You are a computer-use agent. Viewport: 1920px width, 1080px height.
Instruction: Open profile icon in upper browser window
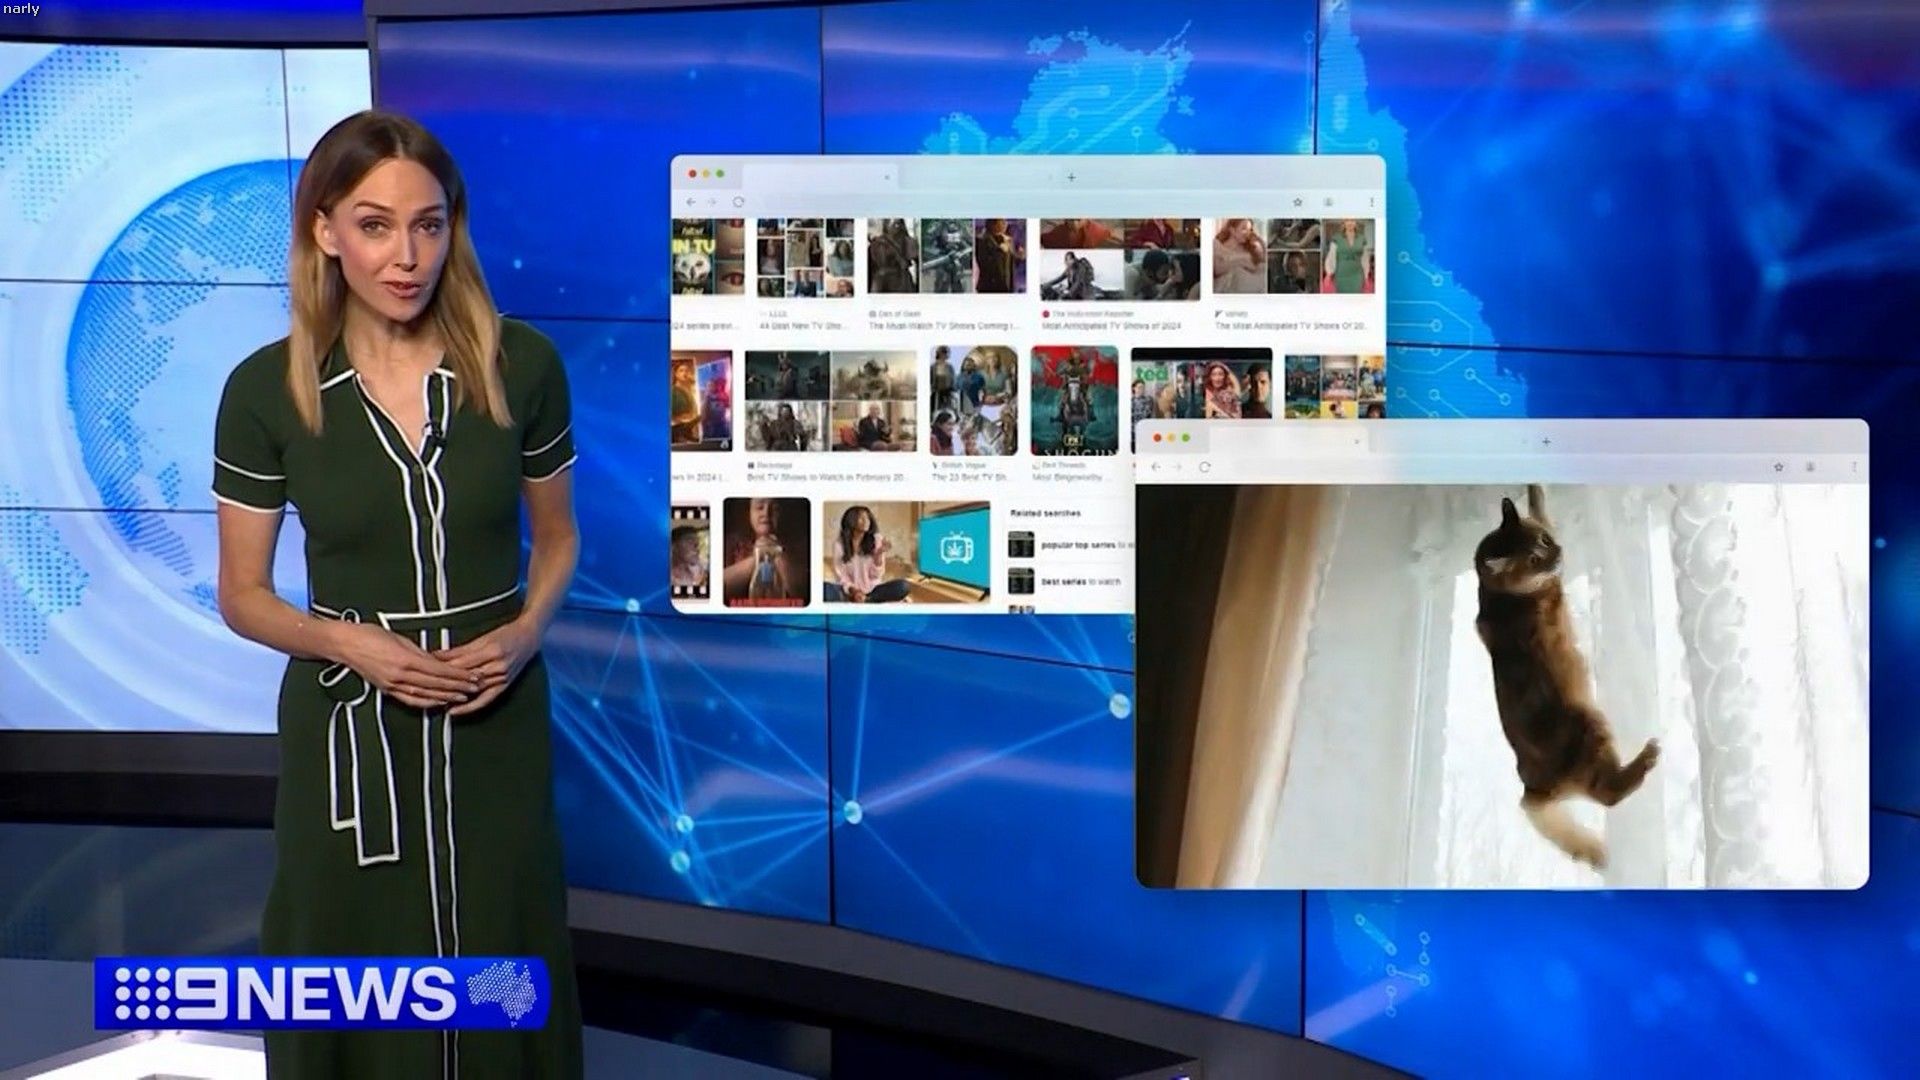pos(1328,202)
